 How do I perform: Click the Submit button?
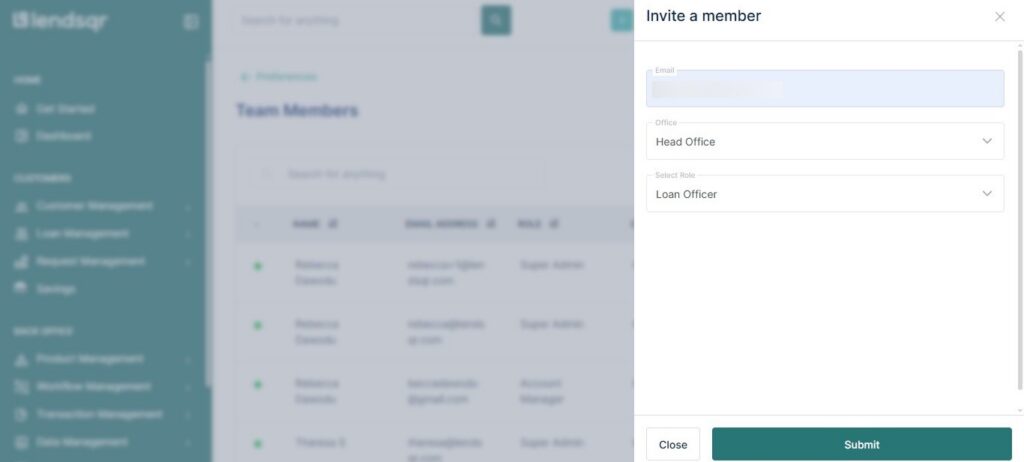pos(861,444)
